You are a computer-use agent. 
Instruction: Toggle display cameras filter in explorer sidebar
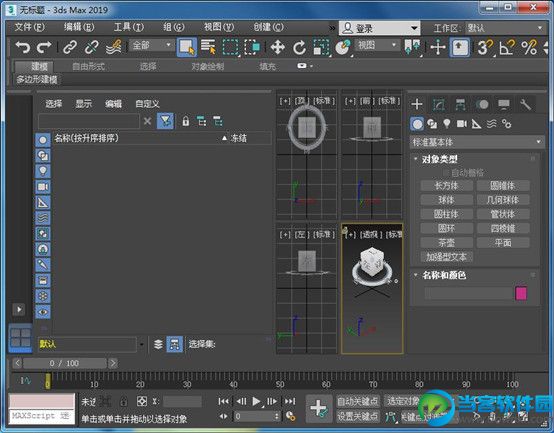coord(43,187)
